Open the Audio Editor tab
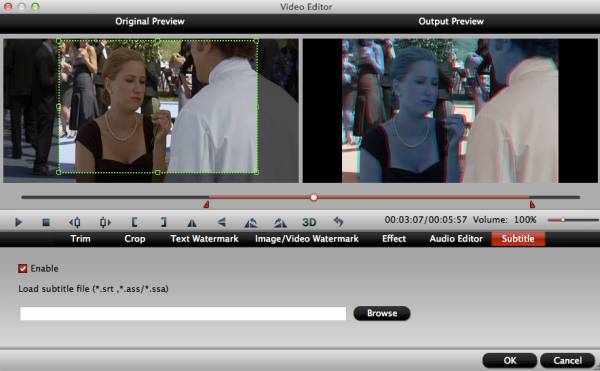The image size is (600, 371). 456,239
